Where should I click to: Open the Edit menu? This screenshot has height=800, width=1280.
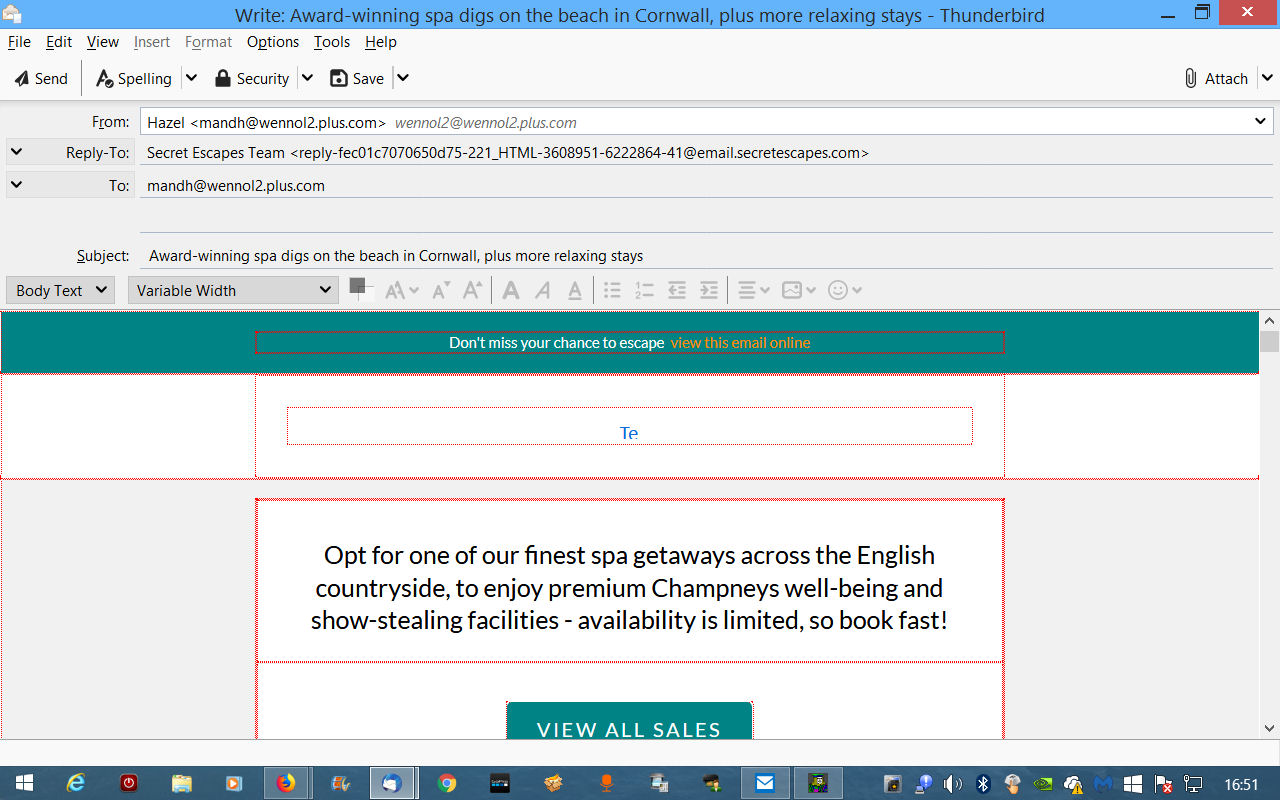[59, 42]
